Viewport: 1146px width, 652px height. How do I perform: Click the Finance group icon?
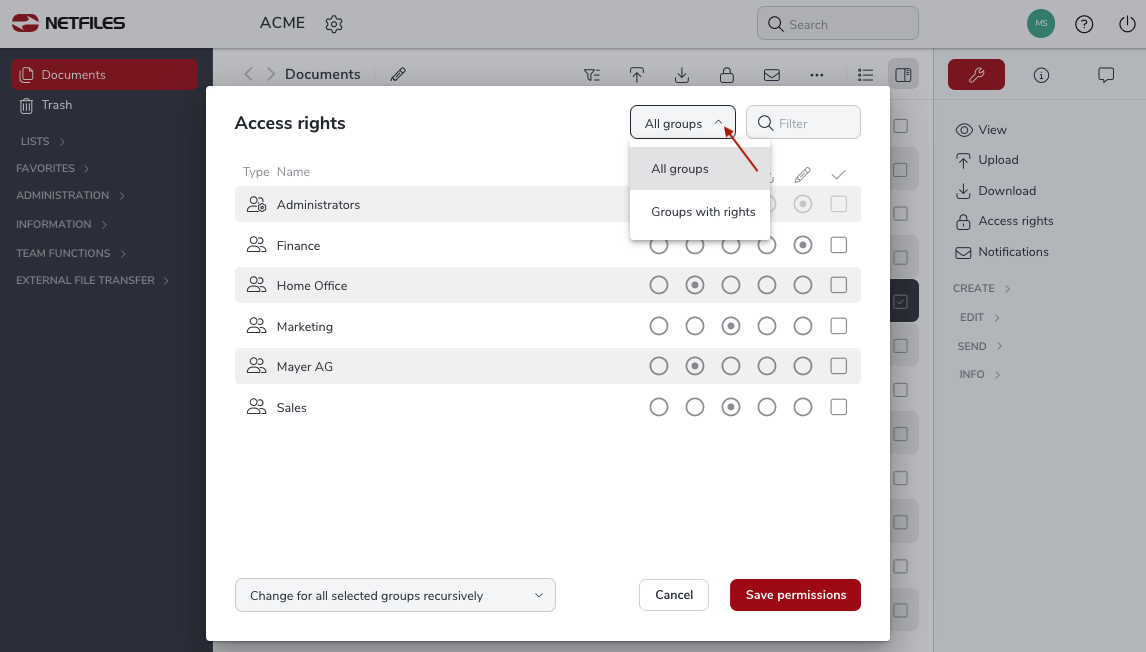[x=257, y=245]
